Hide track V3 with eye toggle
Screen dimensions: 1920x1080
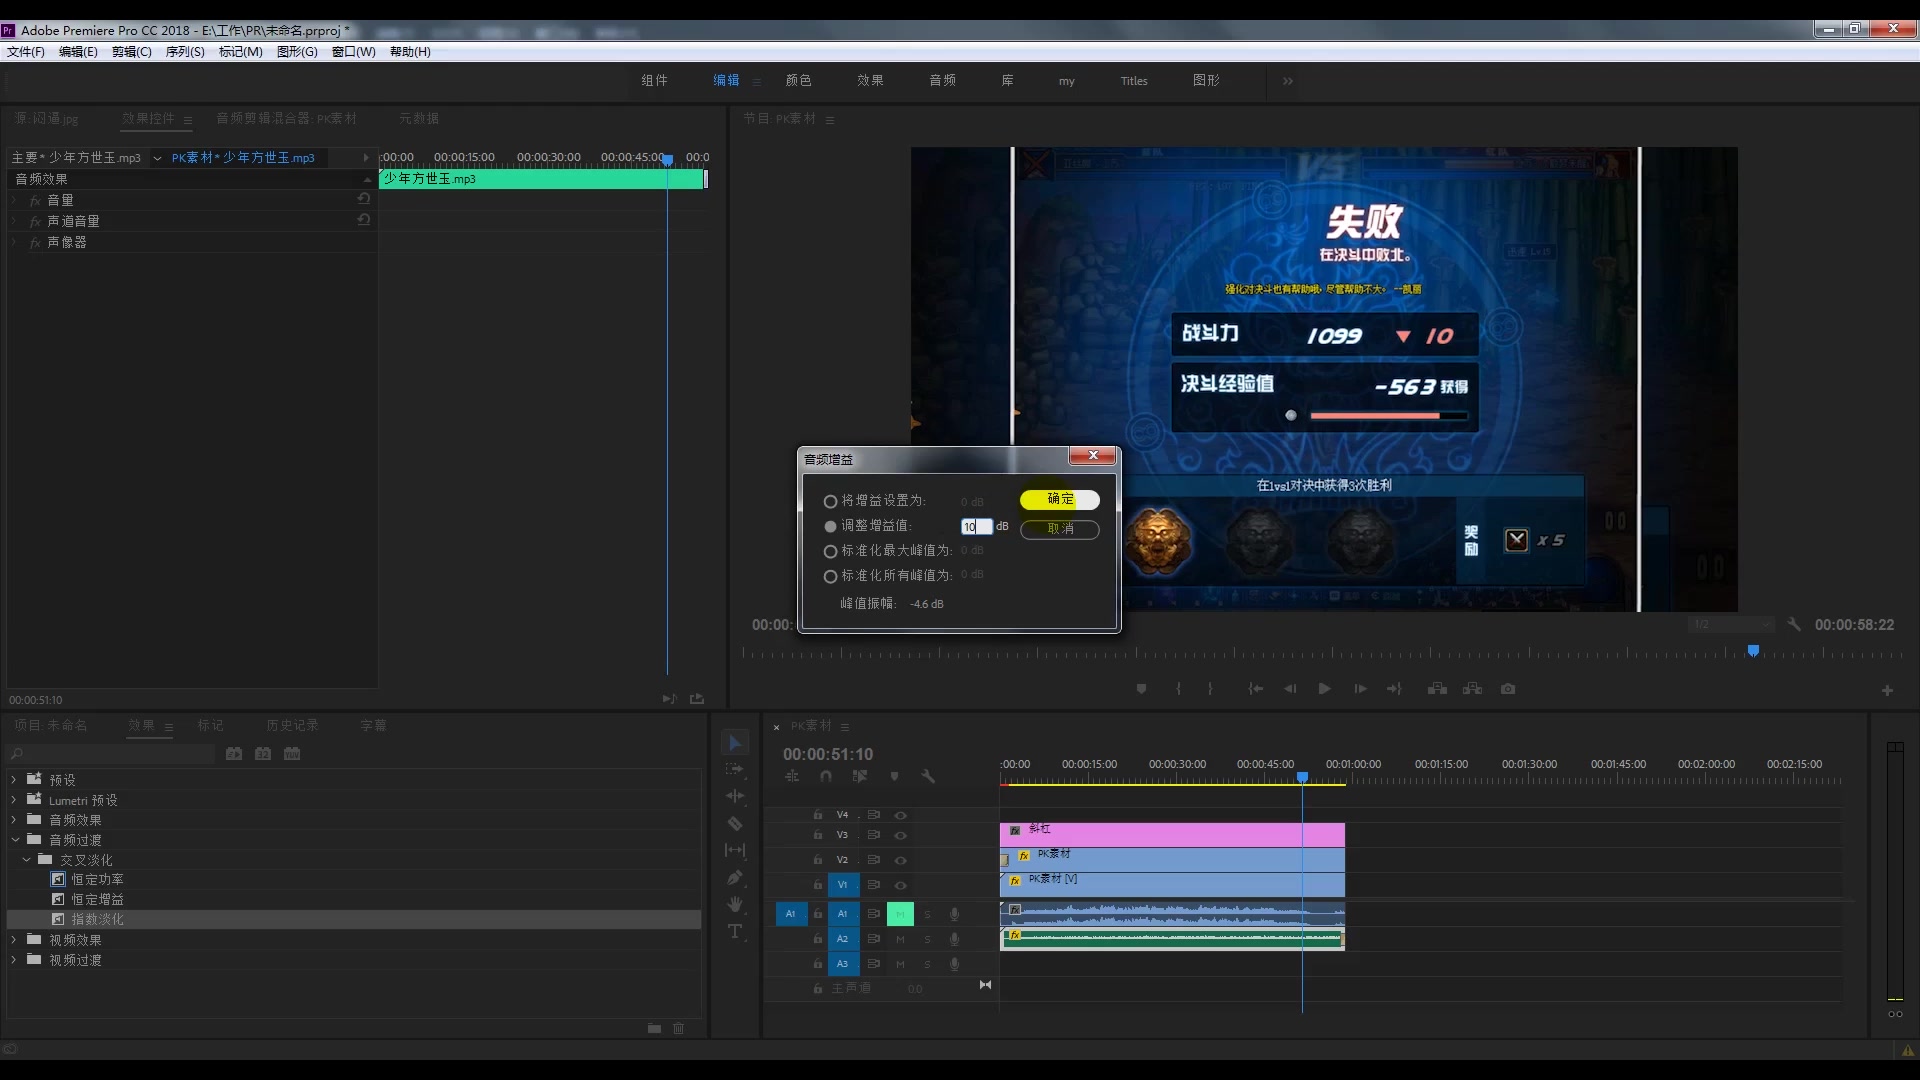[x=900, y=835]
